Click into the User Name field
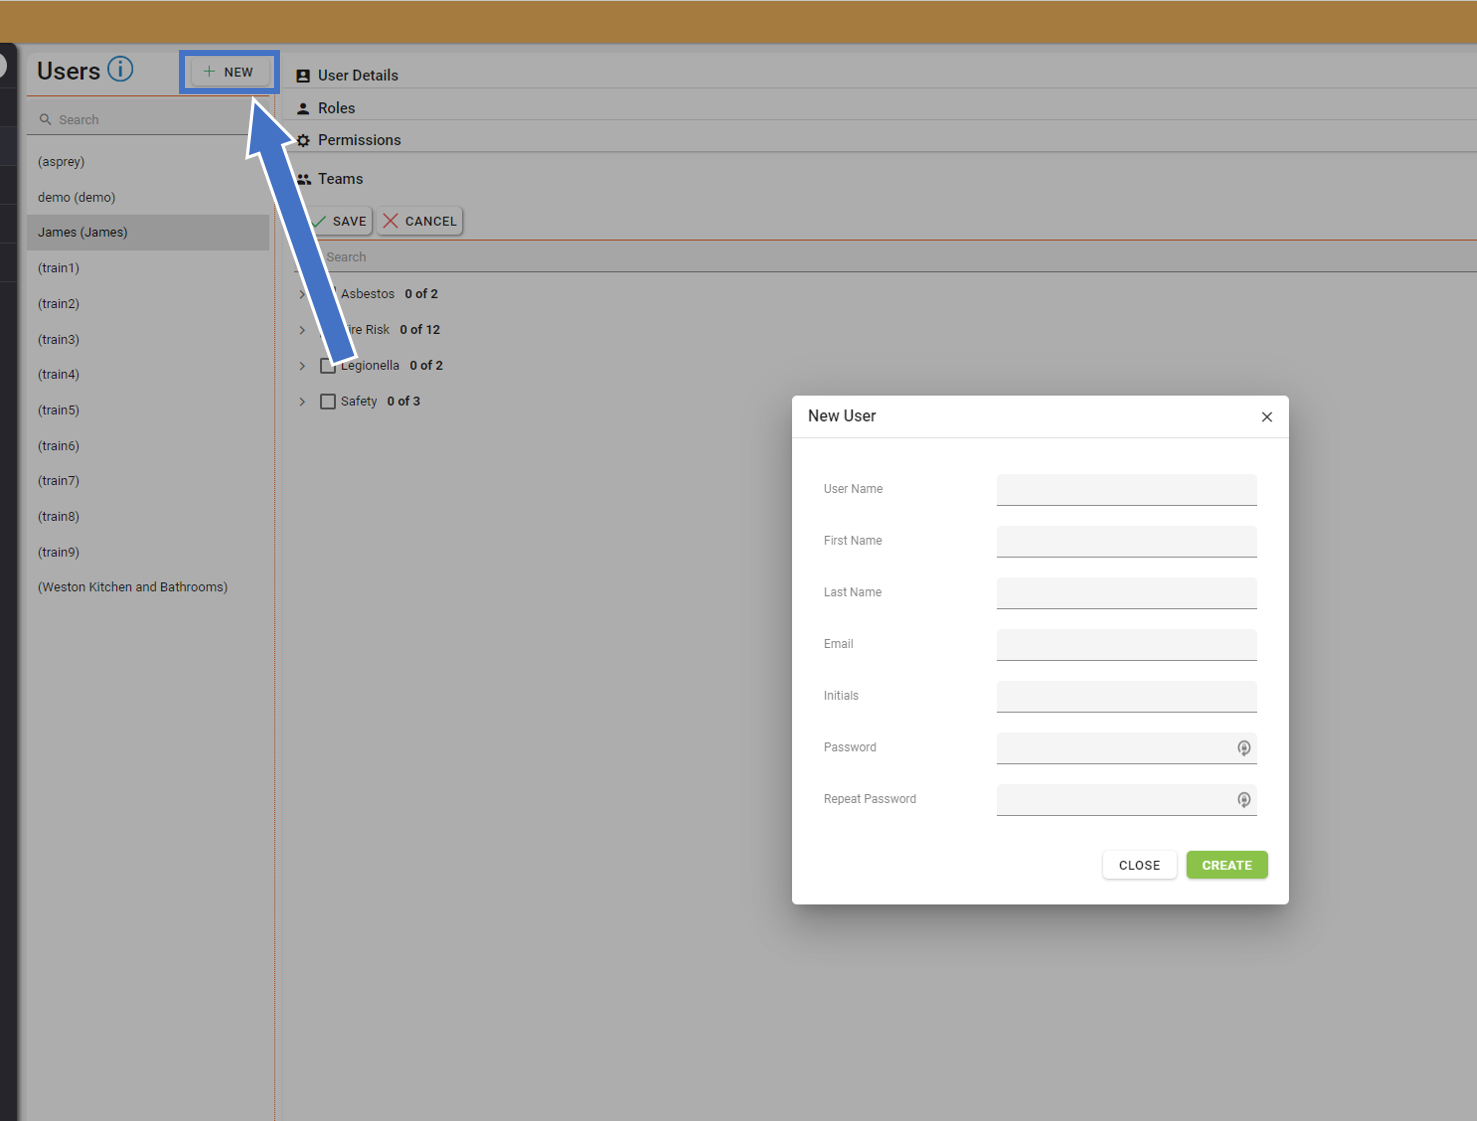 tap(1126, 489)
